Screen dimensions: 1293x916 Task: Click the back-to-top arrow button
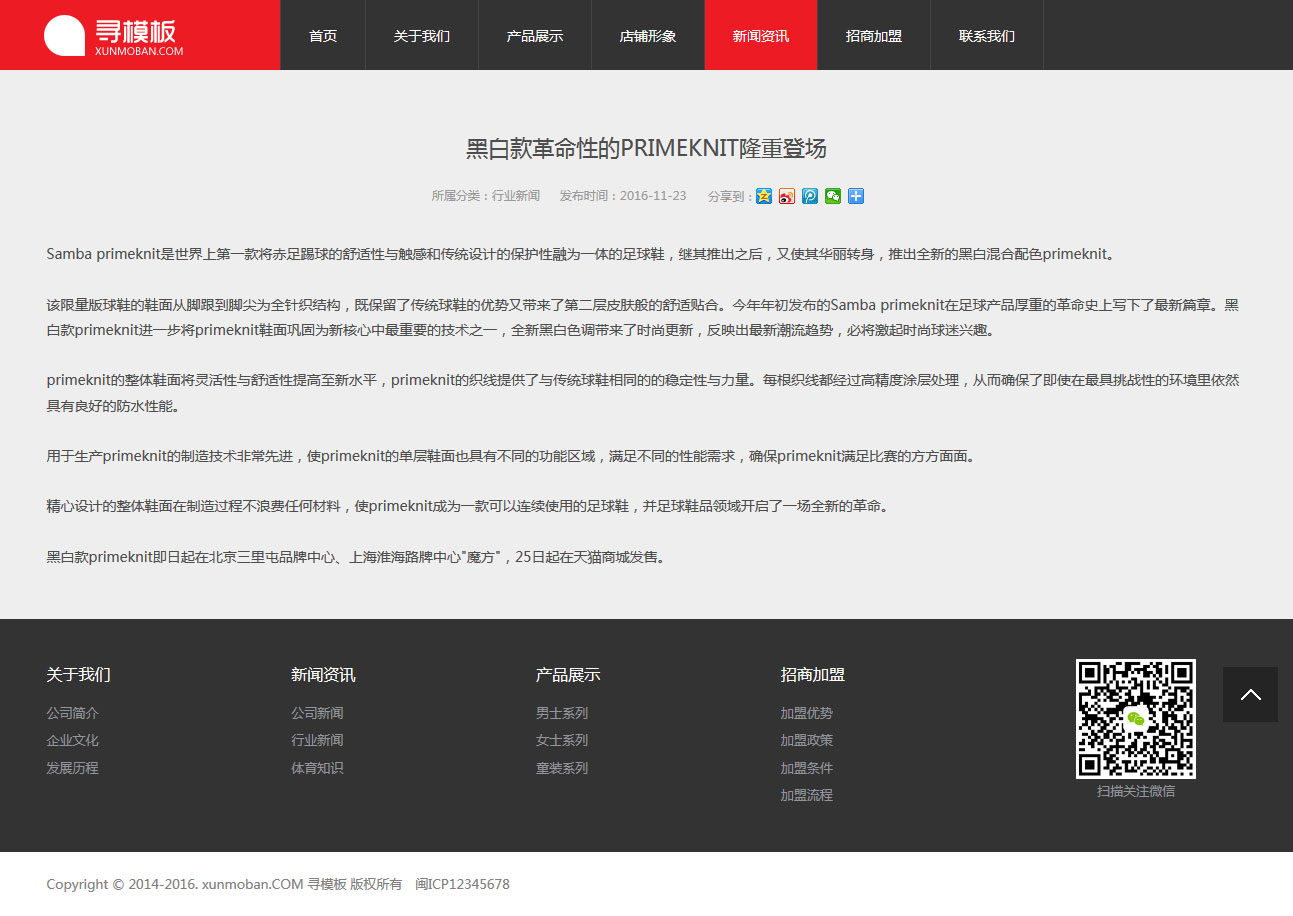point(1250,694)
